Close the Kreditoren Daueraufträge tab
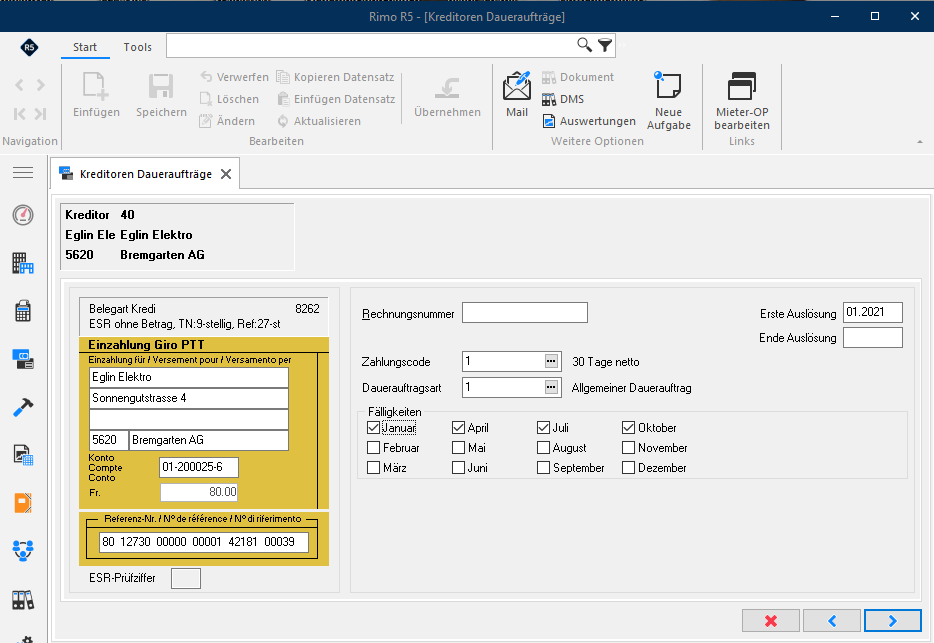The image size is (934, 643). tap(226, 174)
